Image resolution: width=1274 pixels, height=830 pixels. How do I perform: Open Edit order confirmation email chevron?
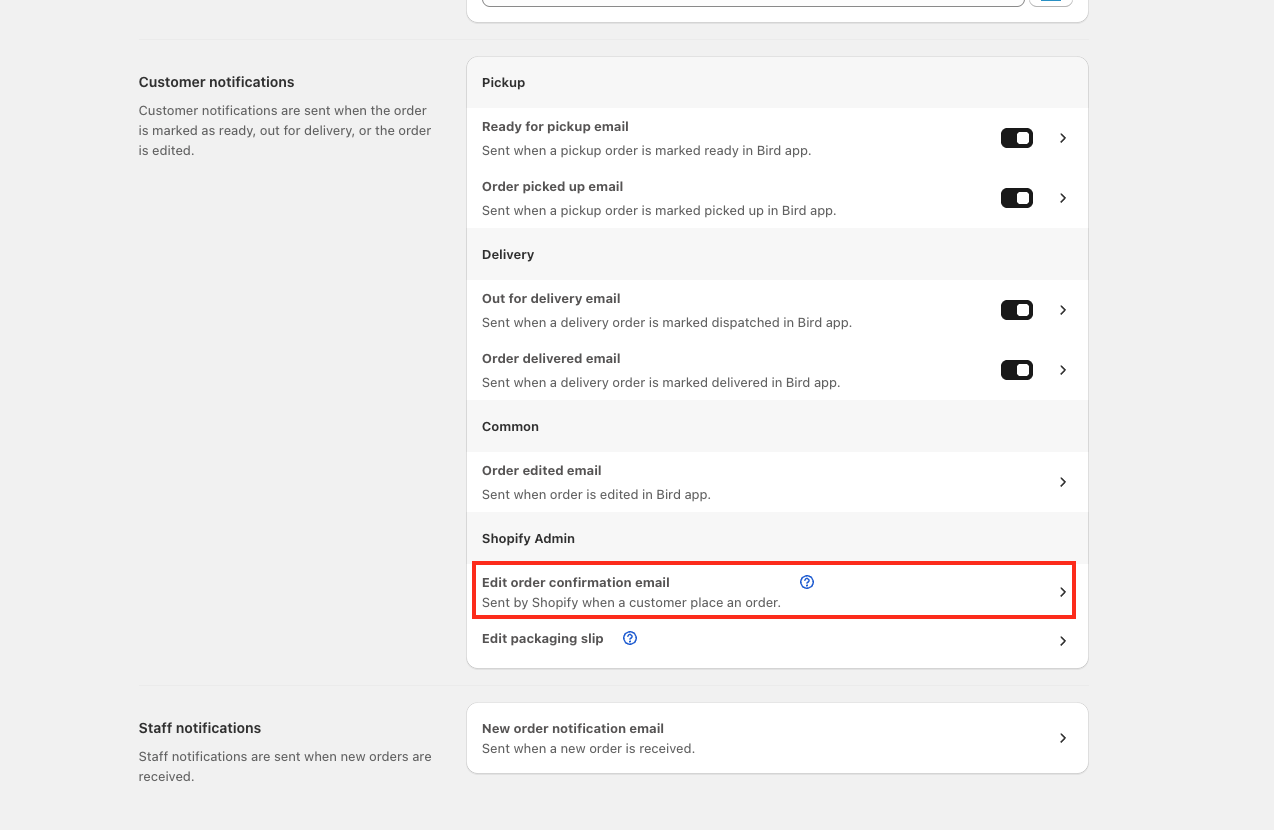click(x=1063, y=592)
